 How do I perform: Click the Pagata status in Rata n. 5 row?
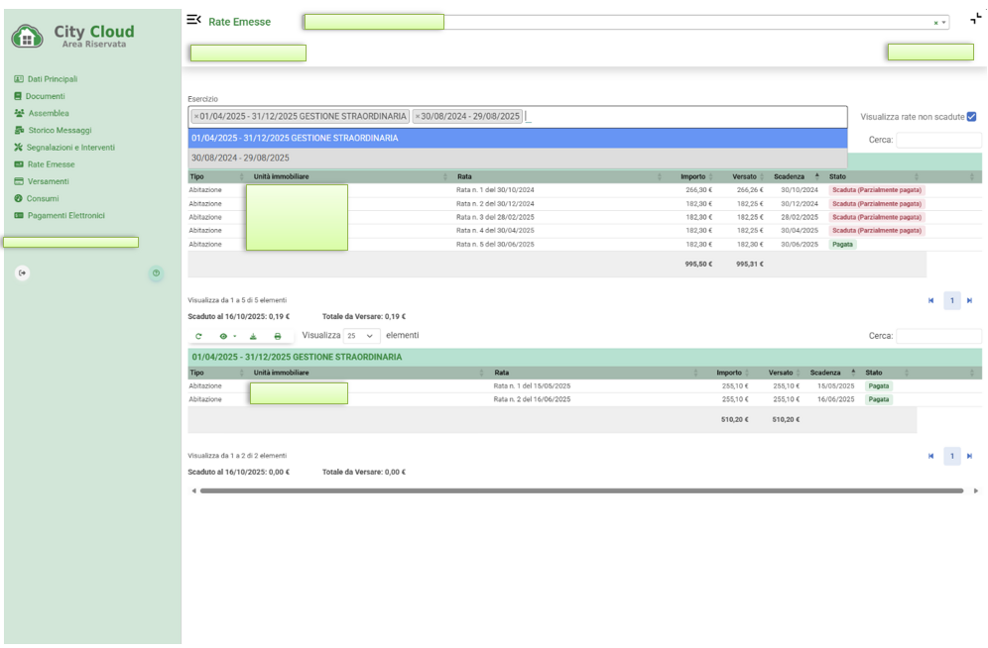click(x=842, y=244)
